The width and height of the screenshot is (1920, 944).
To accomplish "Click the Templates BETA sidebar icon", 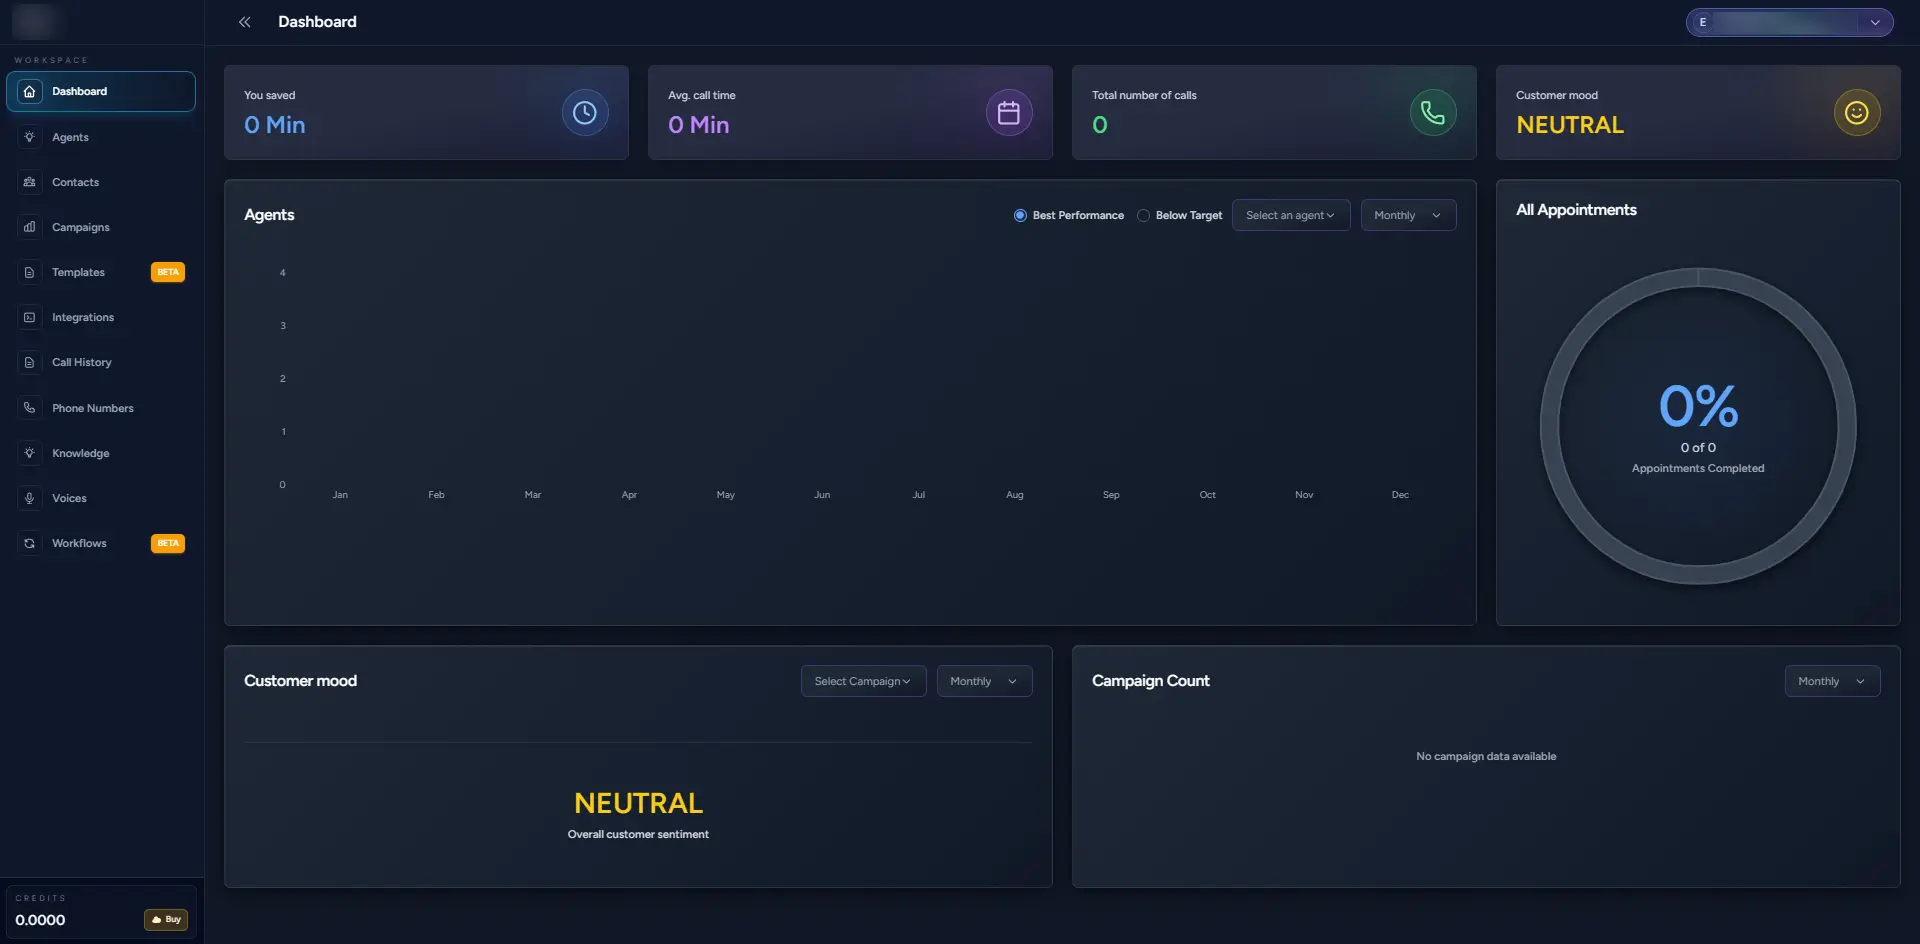I will click(79, 272).
